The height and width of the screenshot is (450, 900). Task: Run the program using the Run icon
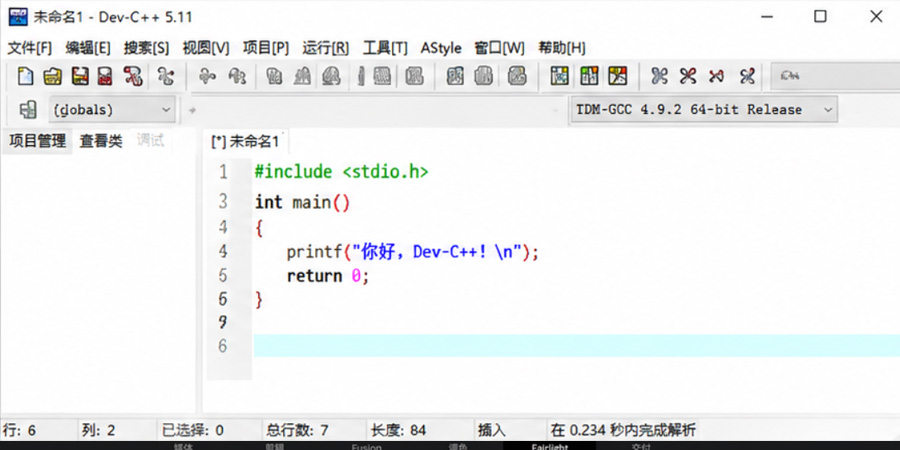pyautogui.click(x=589, y=76)
